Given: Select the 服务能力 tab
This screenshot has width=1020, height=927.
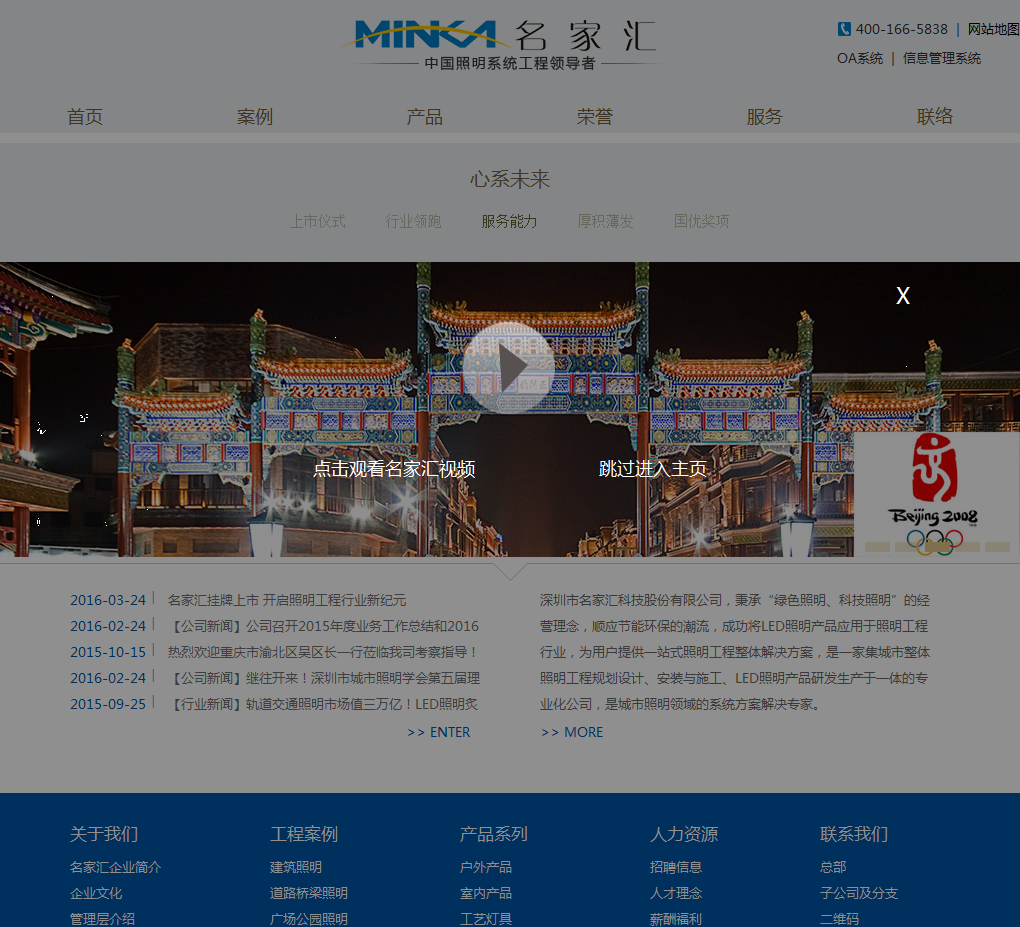Looking at the screenshot, I should (509, 222).
